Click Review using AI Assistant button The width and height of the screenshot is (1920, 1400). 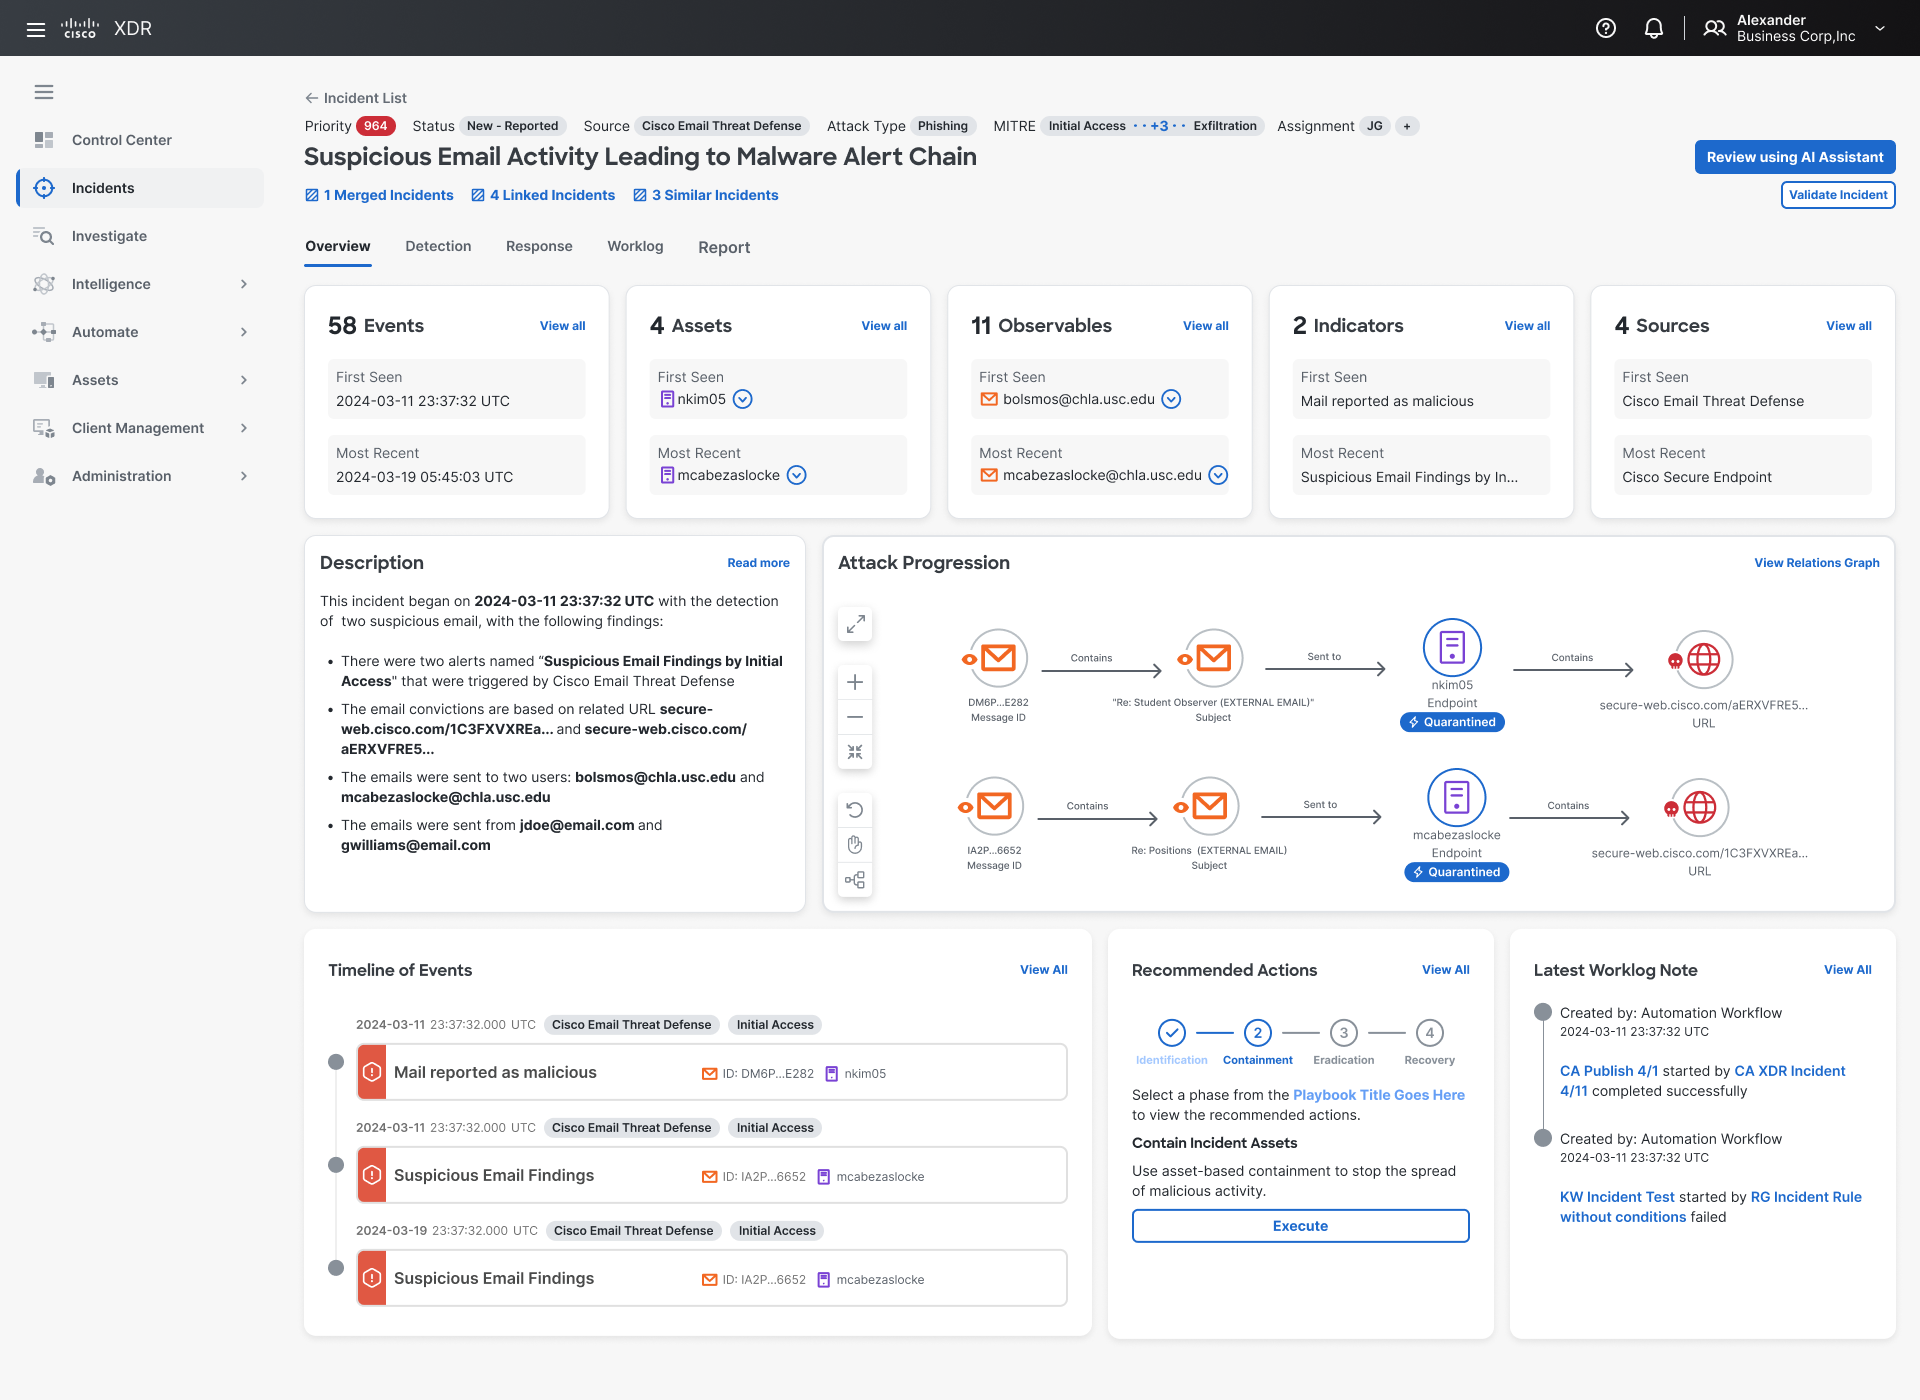coord(1795,157)
